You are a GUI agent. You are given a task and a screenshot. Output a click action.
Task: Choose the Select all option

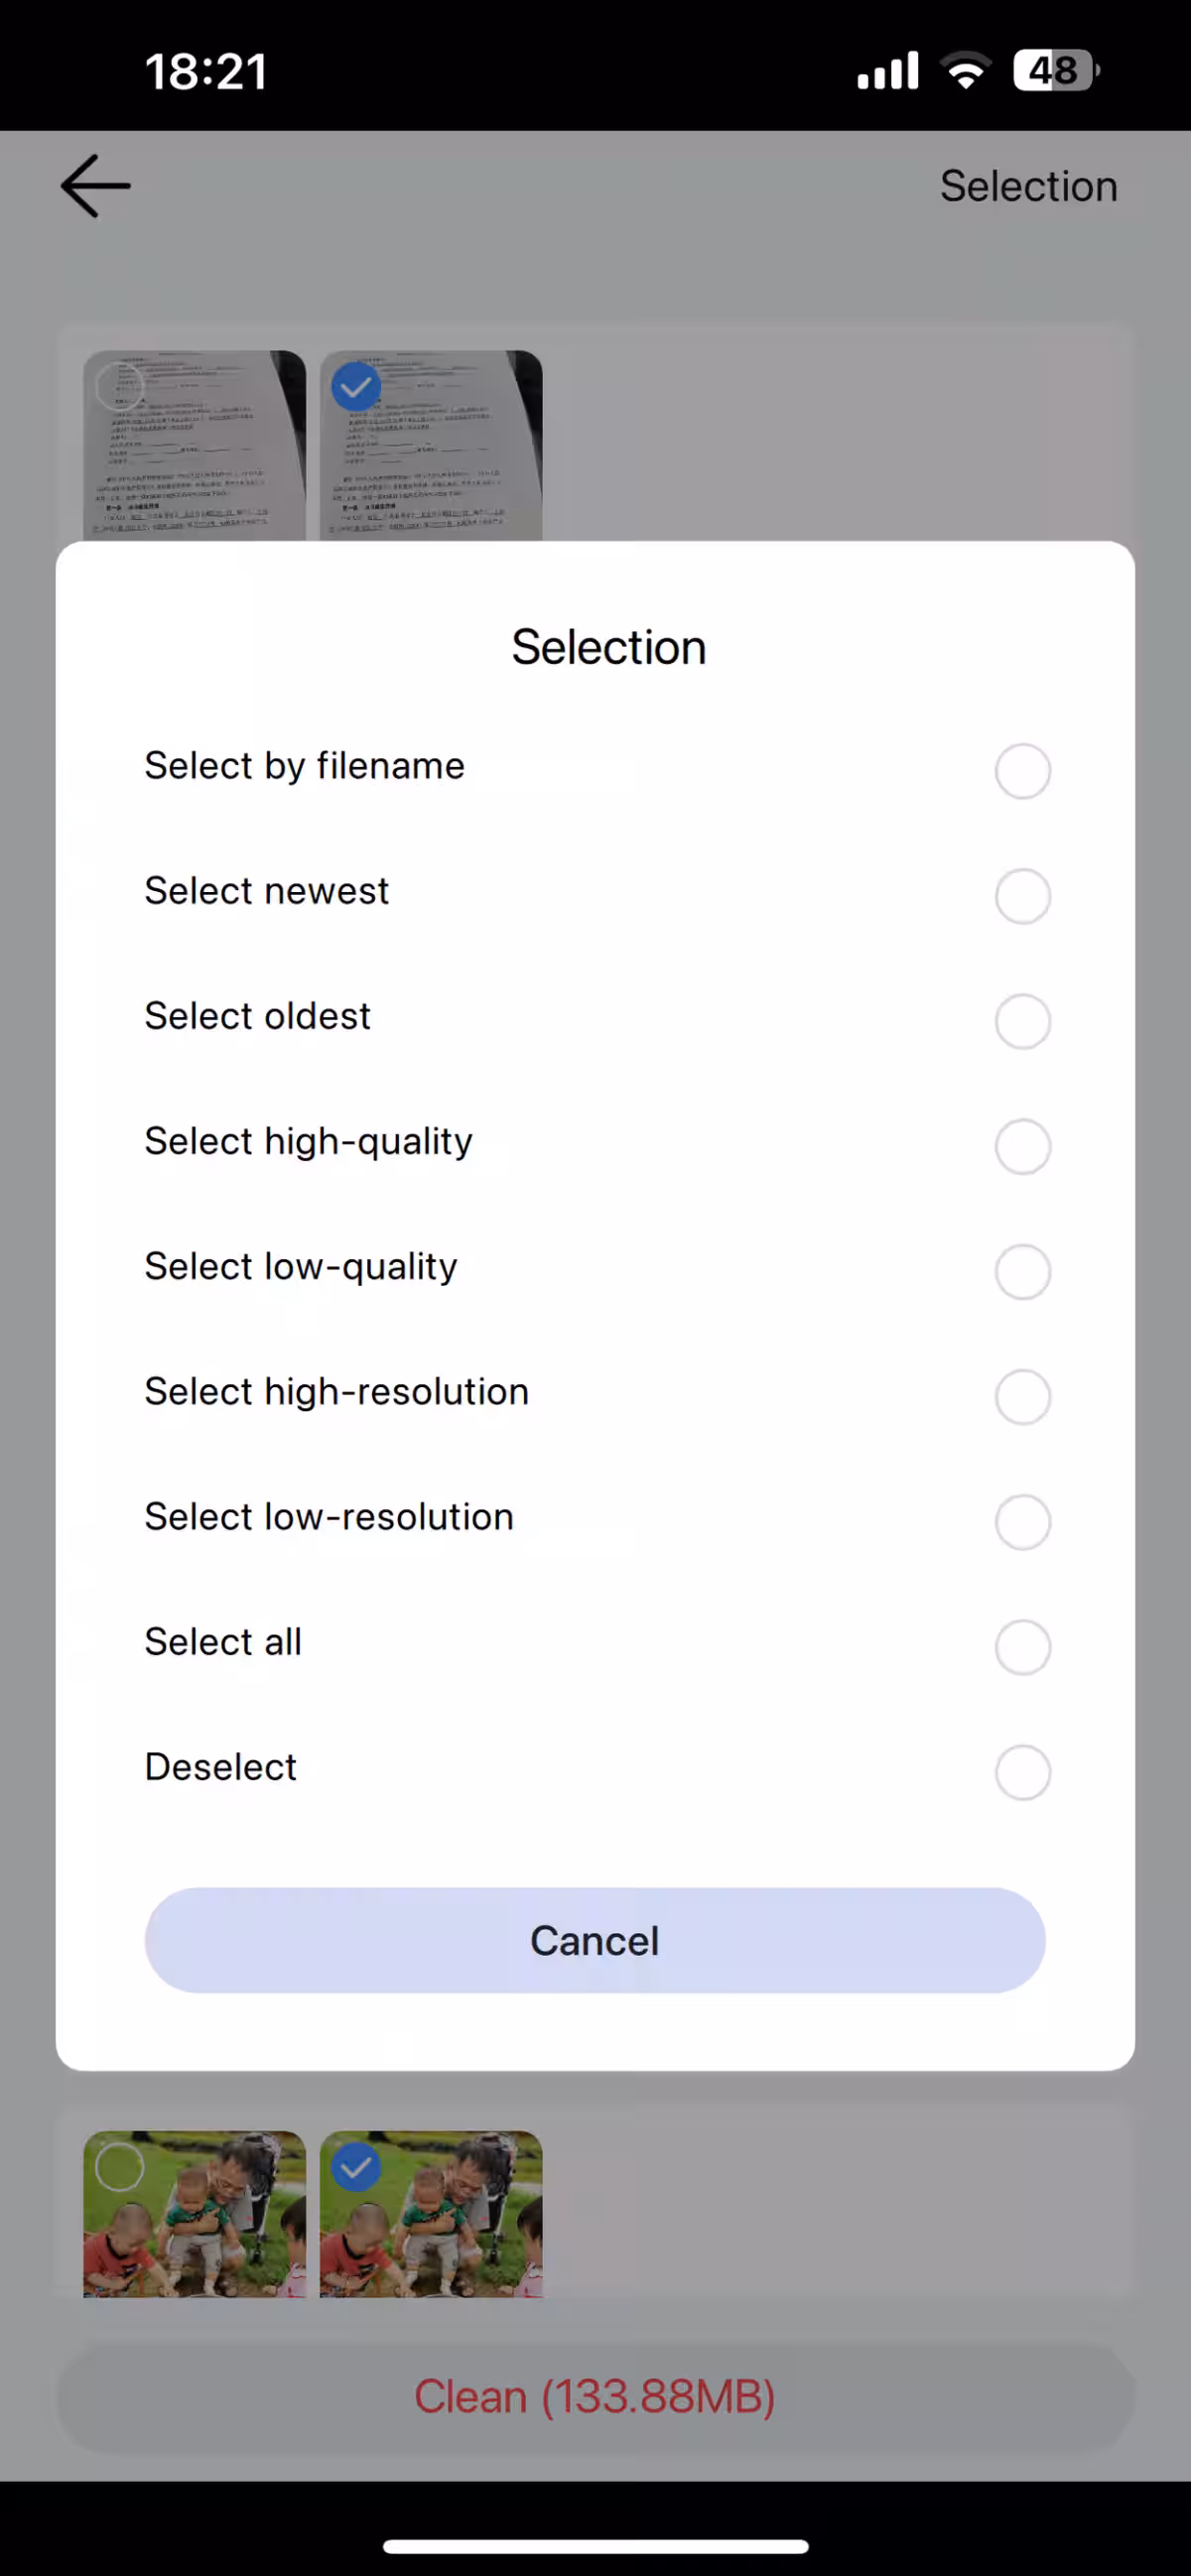point(1022,1646)
